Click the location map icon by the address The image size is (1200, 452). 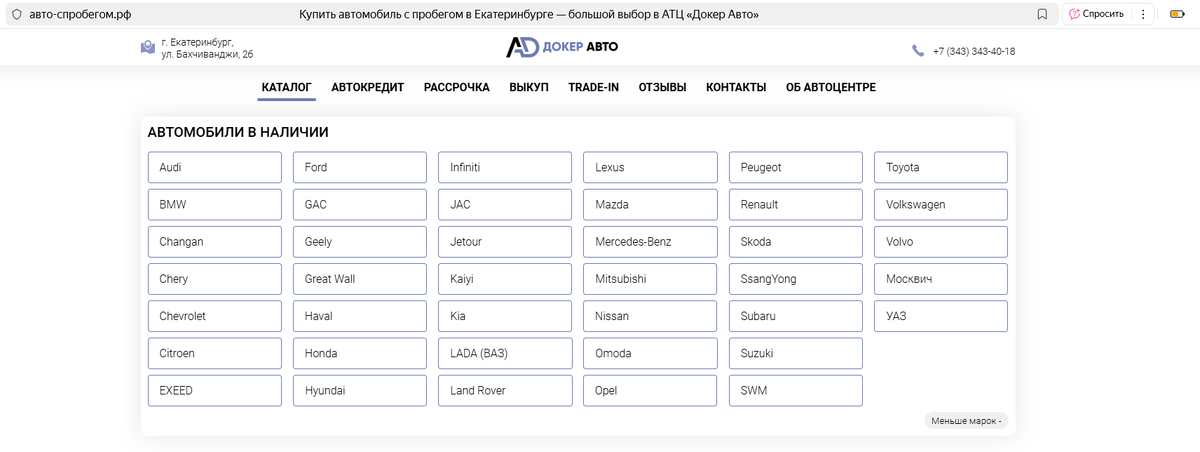pos(148,48)
